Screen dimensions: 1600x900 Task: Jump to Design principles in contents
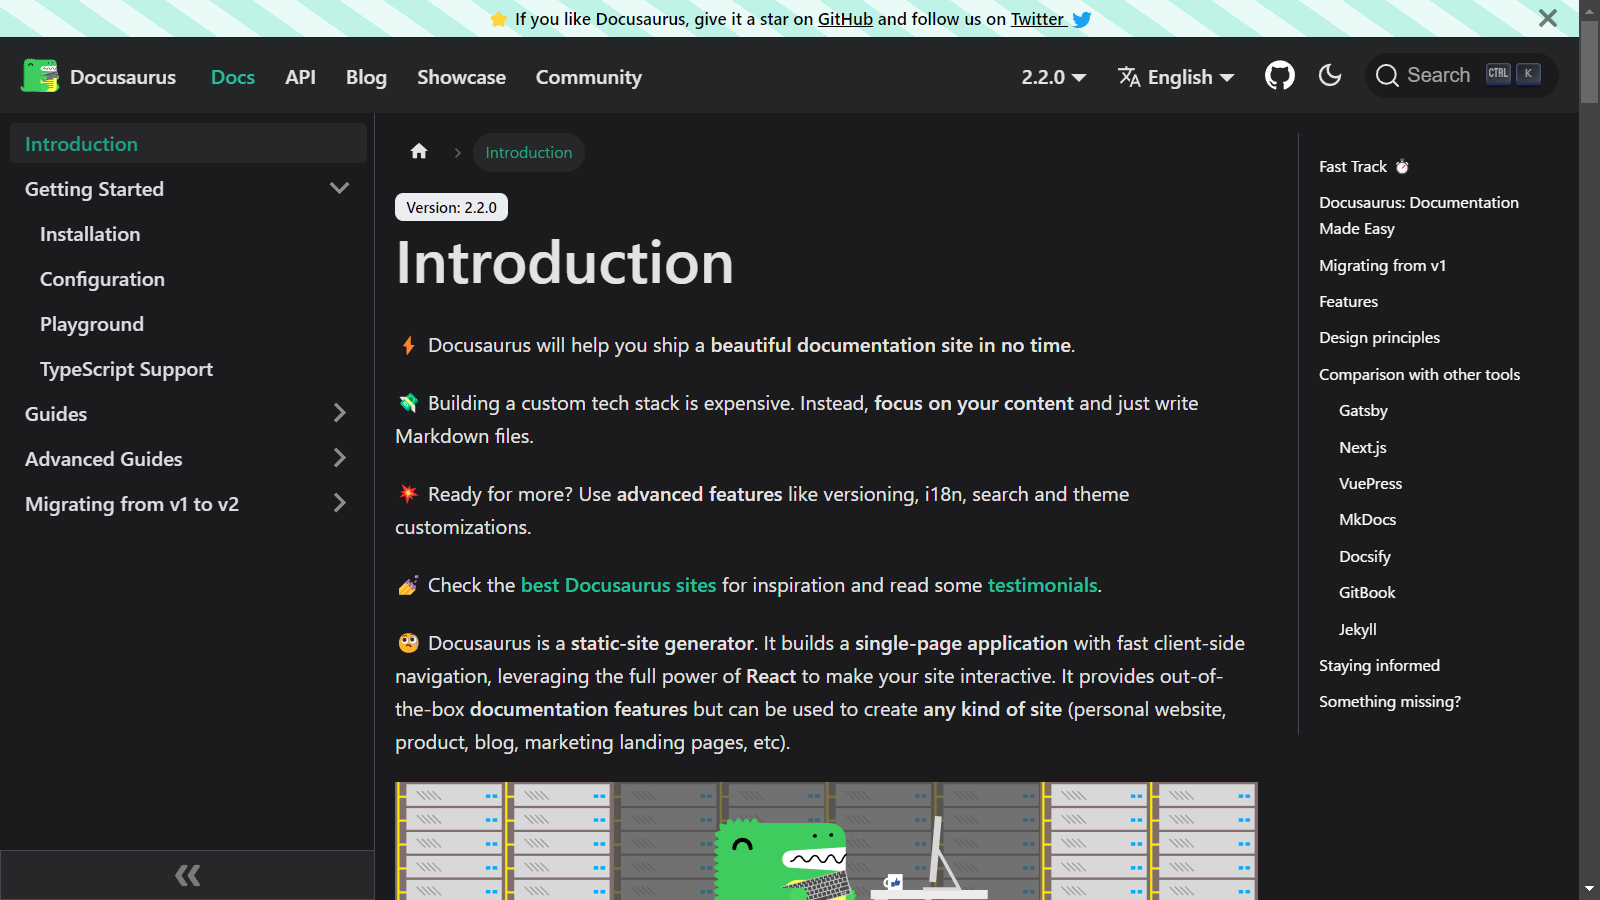coord(1379,338)
